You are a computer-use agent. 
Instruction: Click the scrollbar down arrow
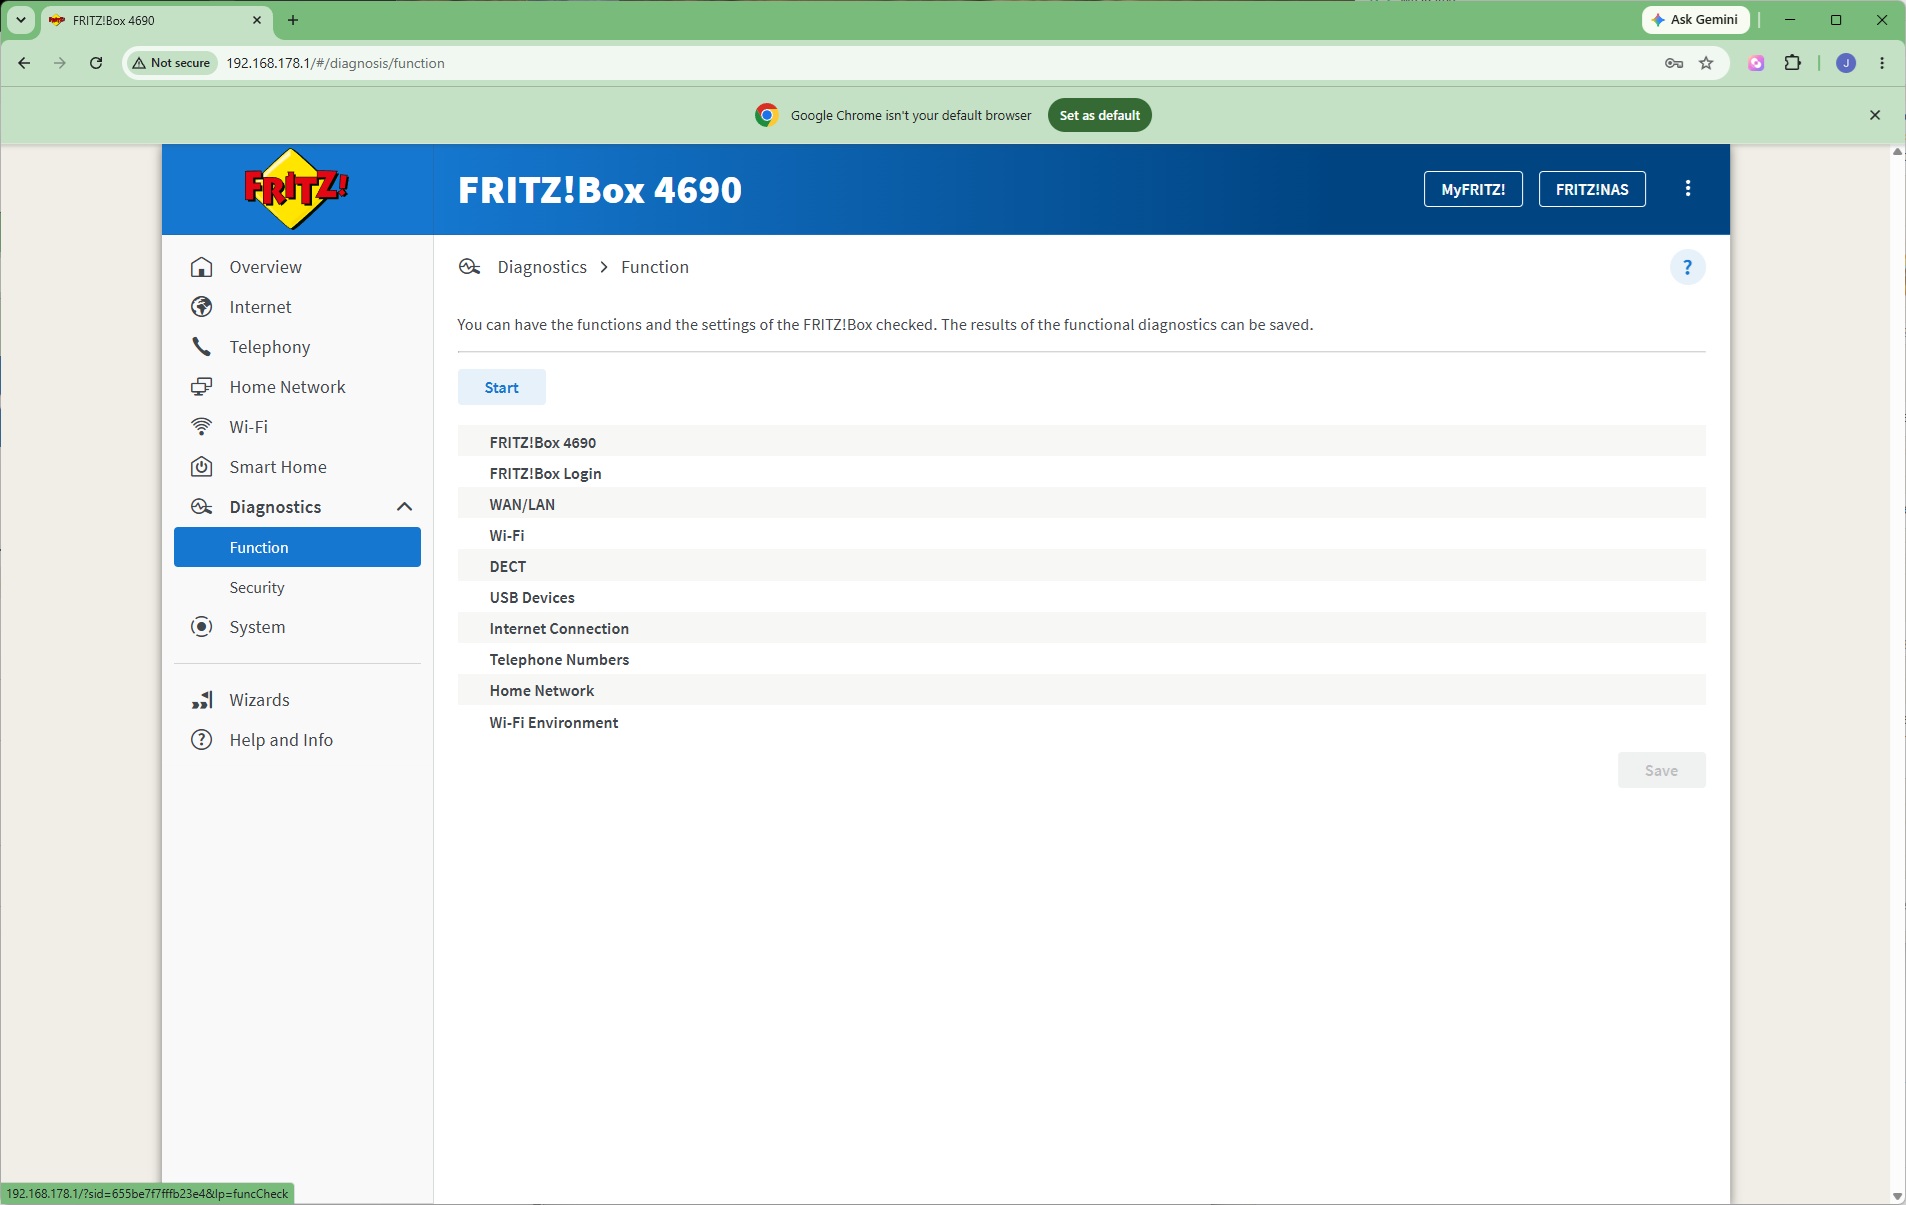[1897, 1196]
